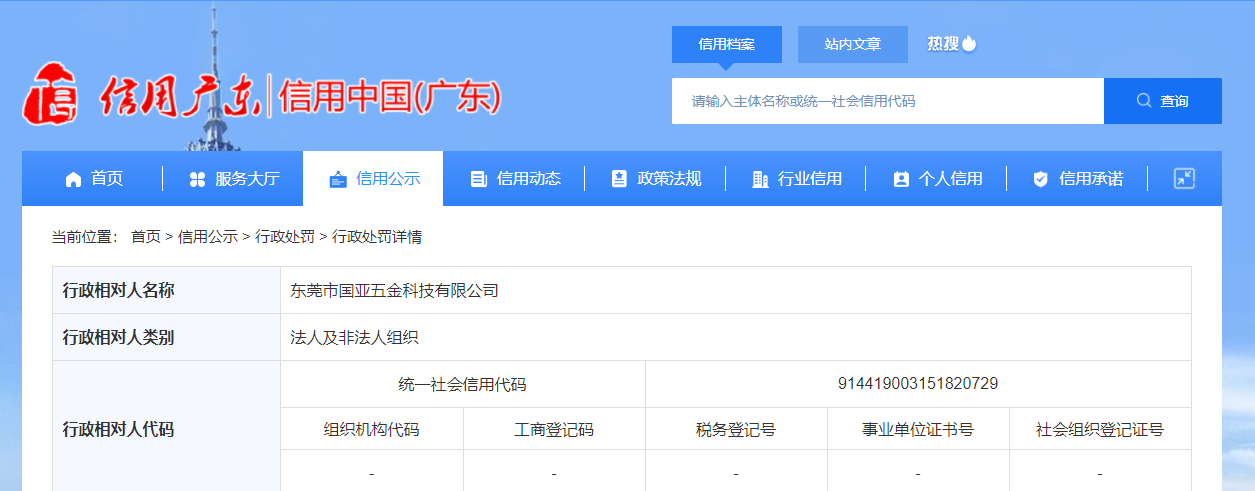Click 信用公示 in the breadcrumb
The width and height of the screenshot is (1255, 491).
pyautogui.click(x=208, y=237)
